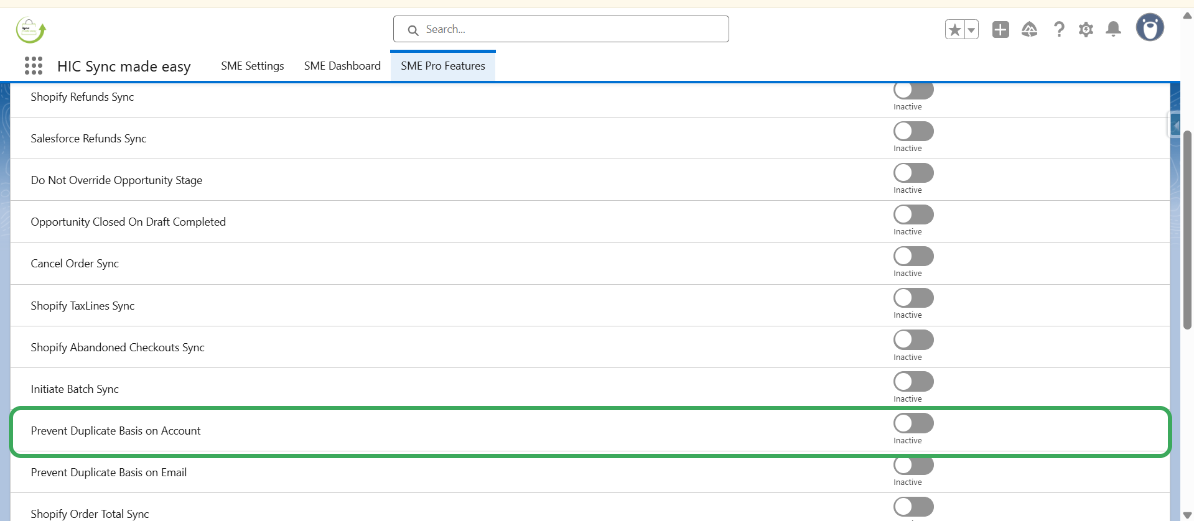1194x521 pixels.
Task: Open the Setup gear icon
Action: (1086, 30)
